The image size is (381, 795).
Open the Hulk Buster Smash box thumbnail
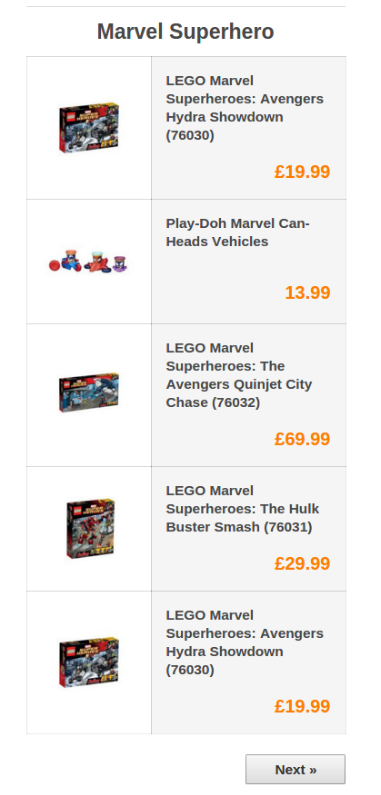pos(90,528)
